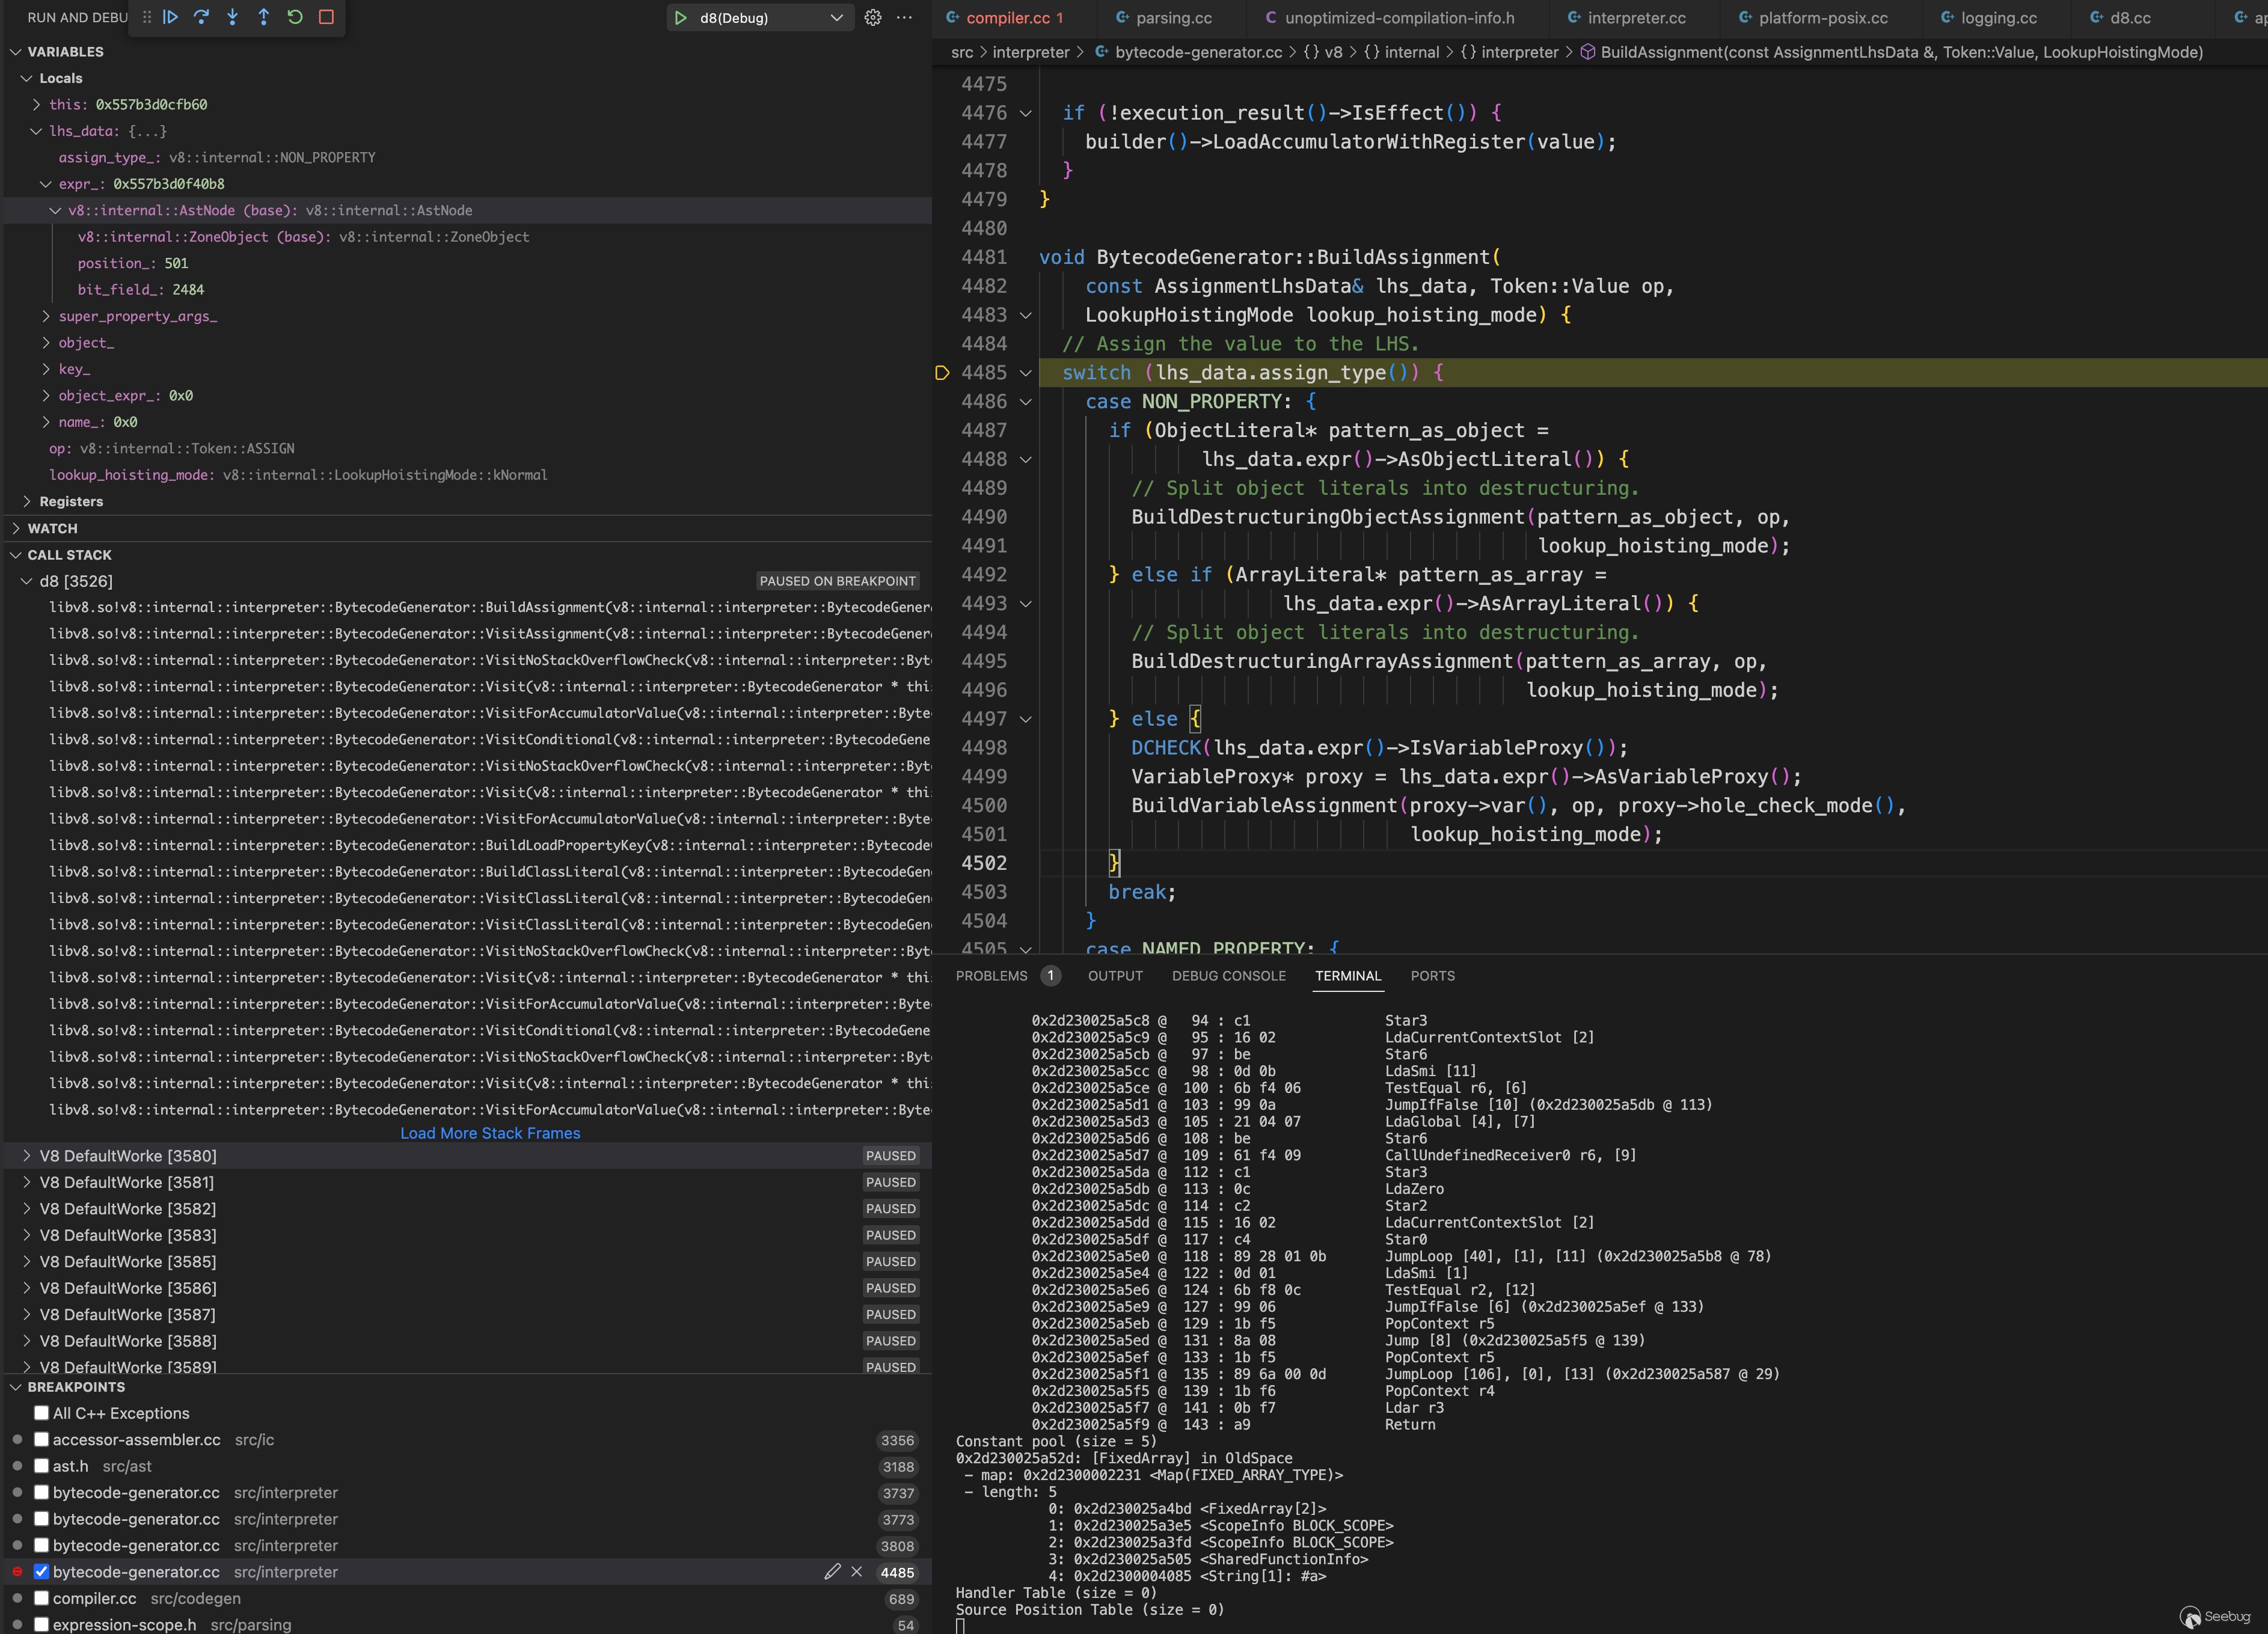Click the Continue debug button

pos(171,17)
